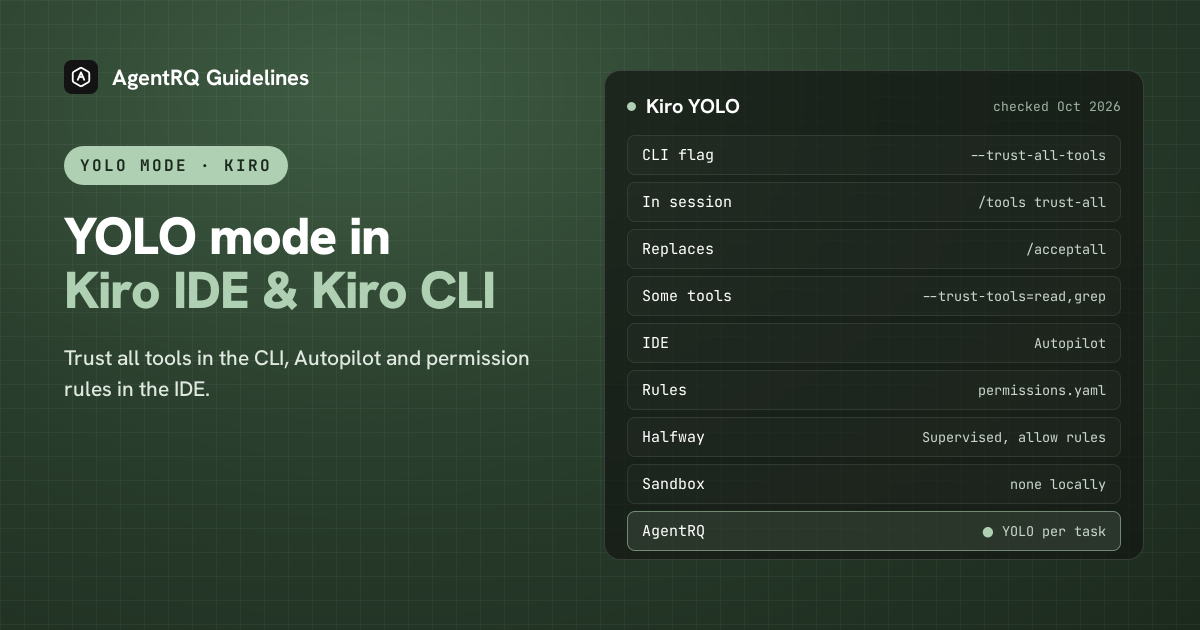This screenshot has width=1200, height=630.
Task: Select the IDE row label
Action: coord(655,343)
